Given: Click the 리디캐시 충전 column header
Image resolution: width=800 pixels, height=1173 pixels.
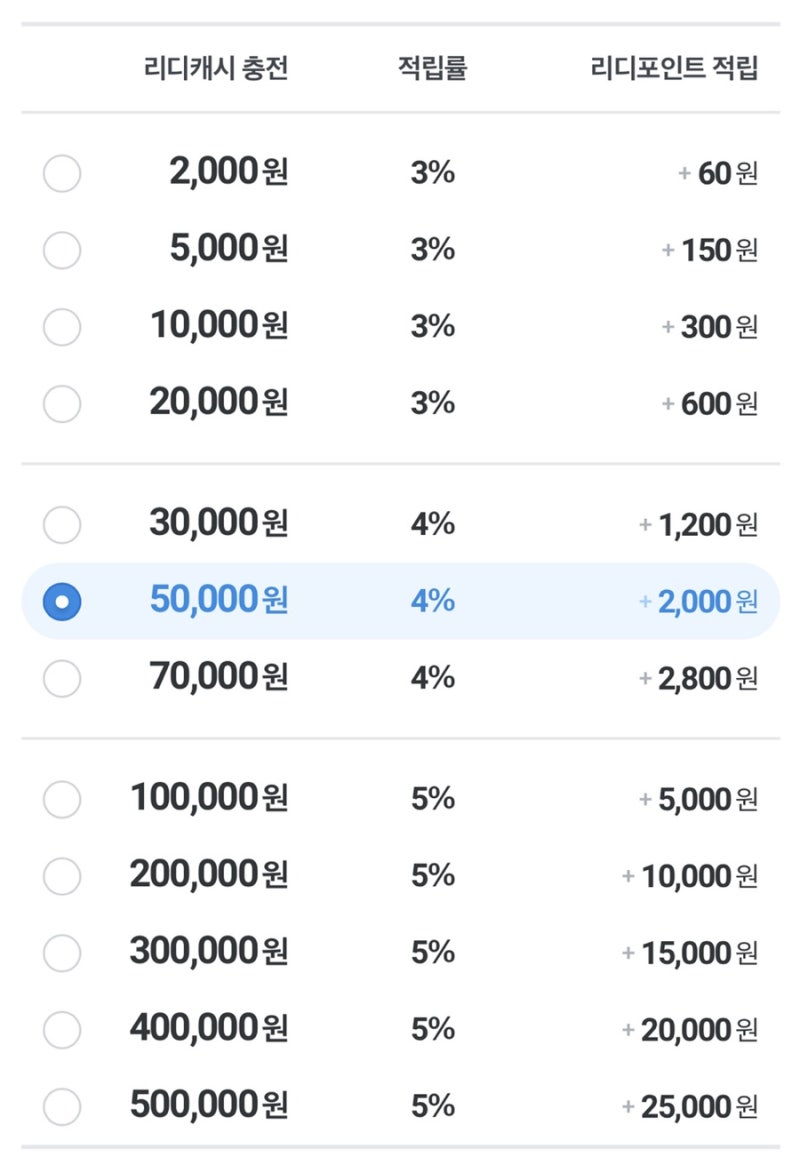Looking at the screenshot, I should 216,69.
